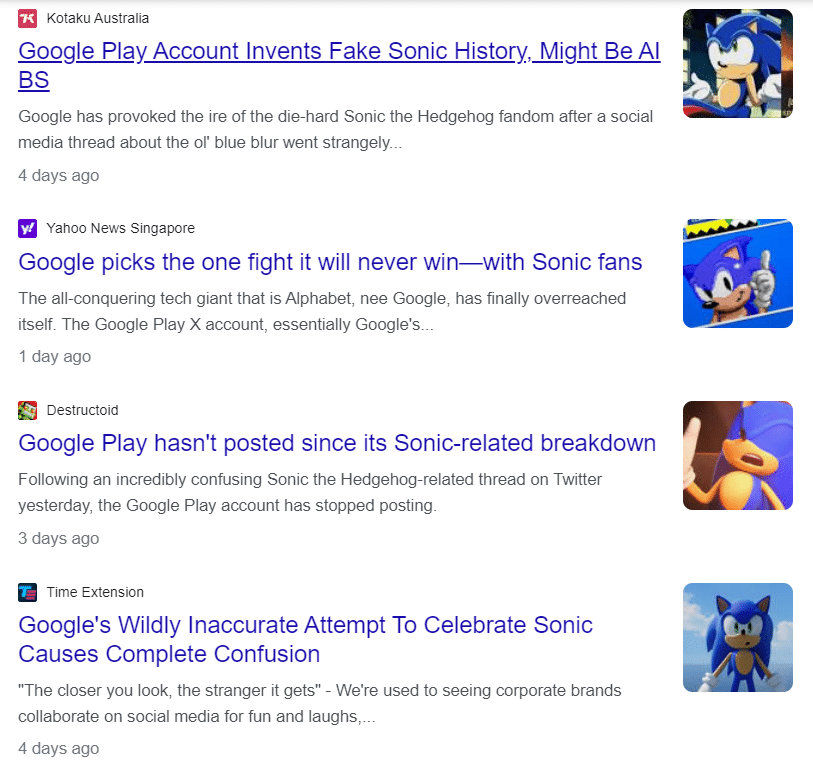Select the Destructoid source label
Viewport: 813px width, 772px height.
[82, 410]
